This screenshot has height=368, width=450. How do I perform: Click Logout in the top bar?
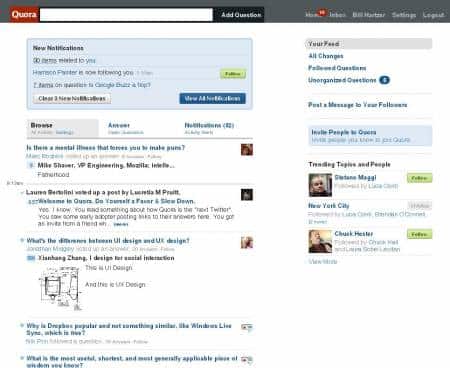point(433,15)
